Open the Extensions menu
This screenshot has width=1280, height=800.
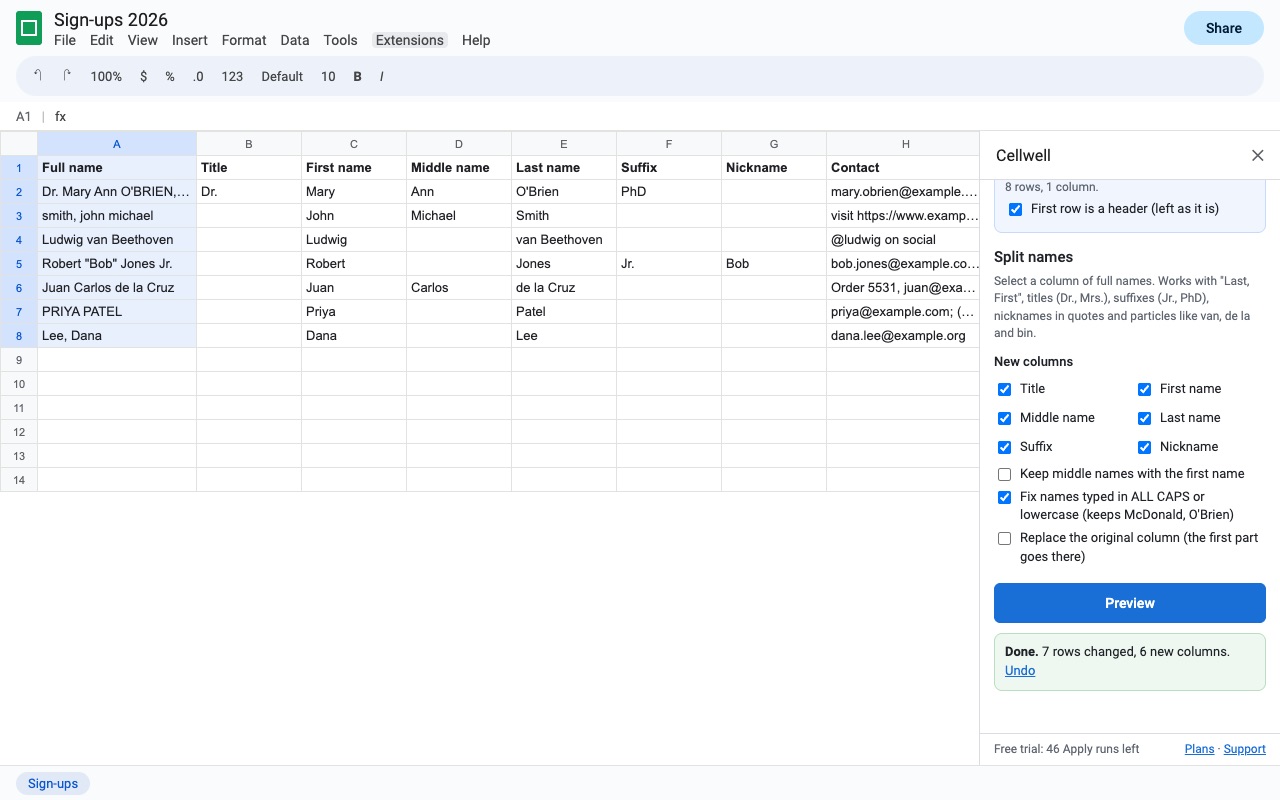[409, 40]
